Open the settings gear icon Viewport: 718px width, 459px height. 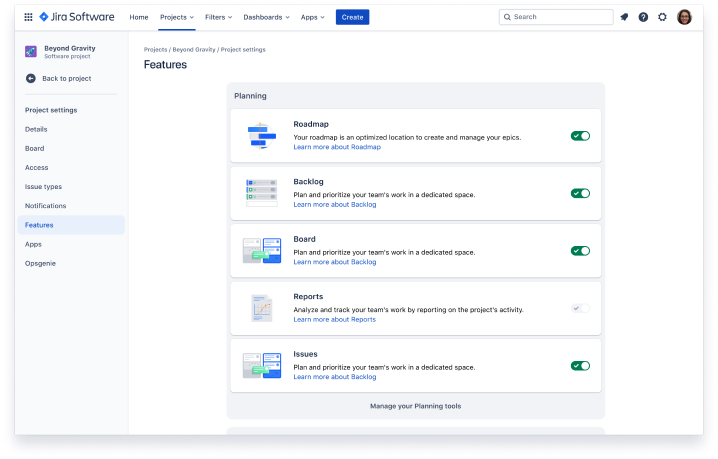click(x=662, y=17)
